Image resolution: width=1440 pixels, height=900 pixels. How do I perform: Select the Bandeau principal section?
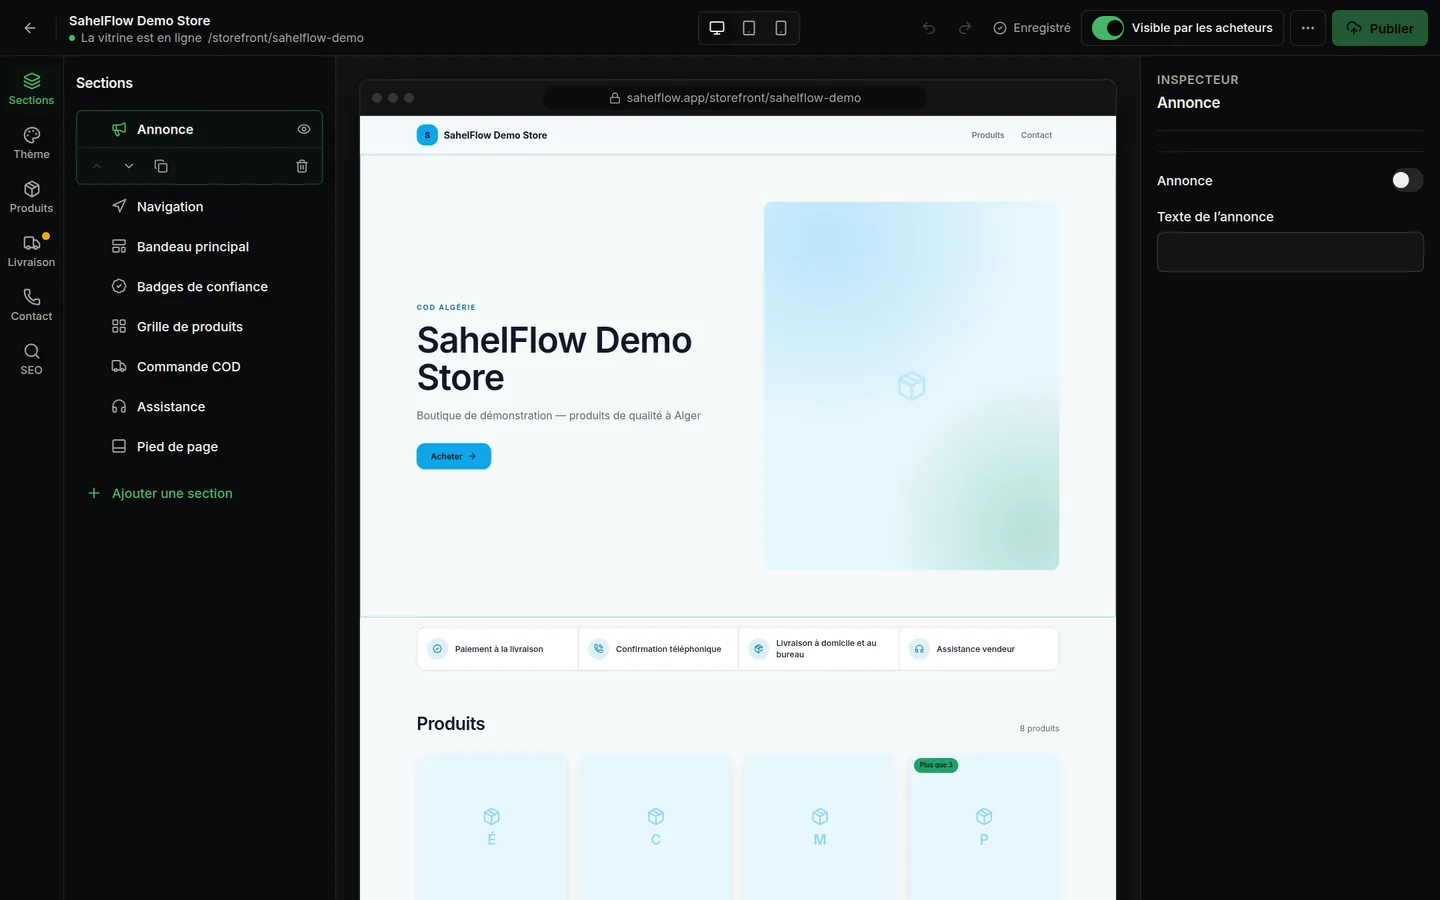click(199, 247)
